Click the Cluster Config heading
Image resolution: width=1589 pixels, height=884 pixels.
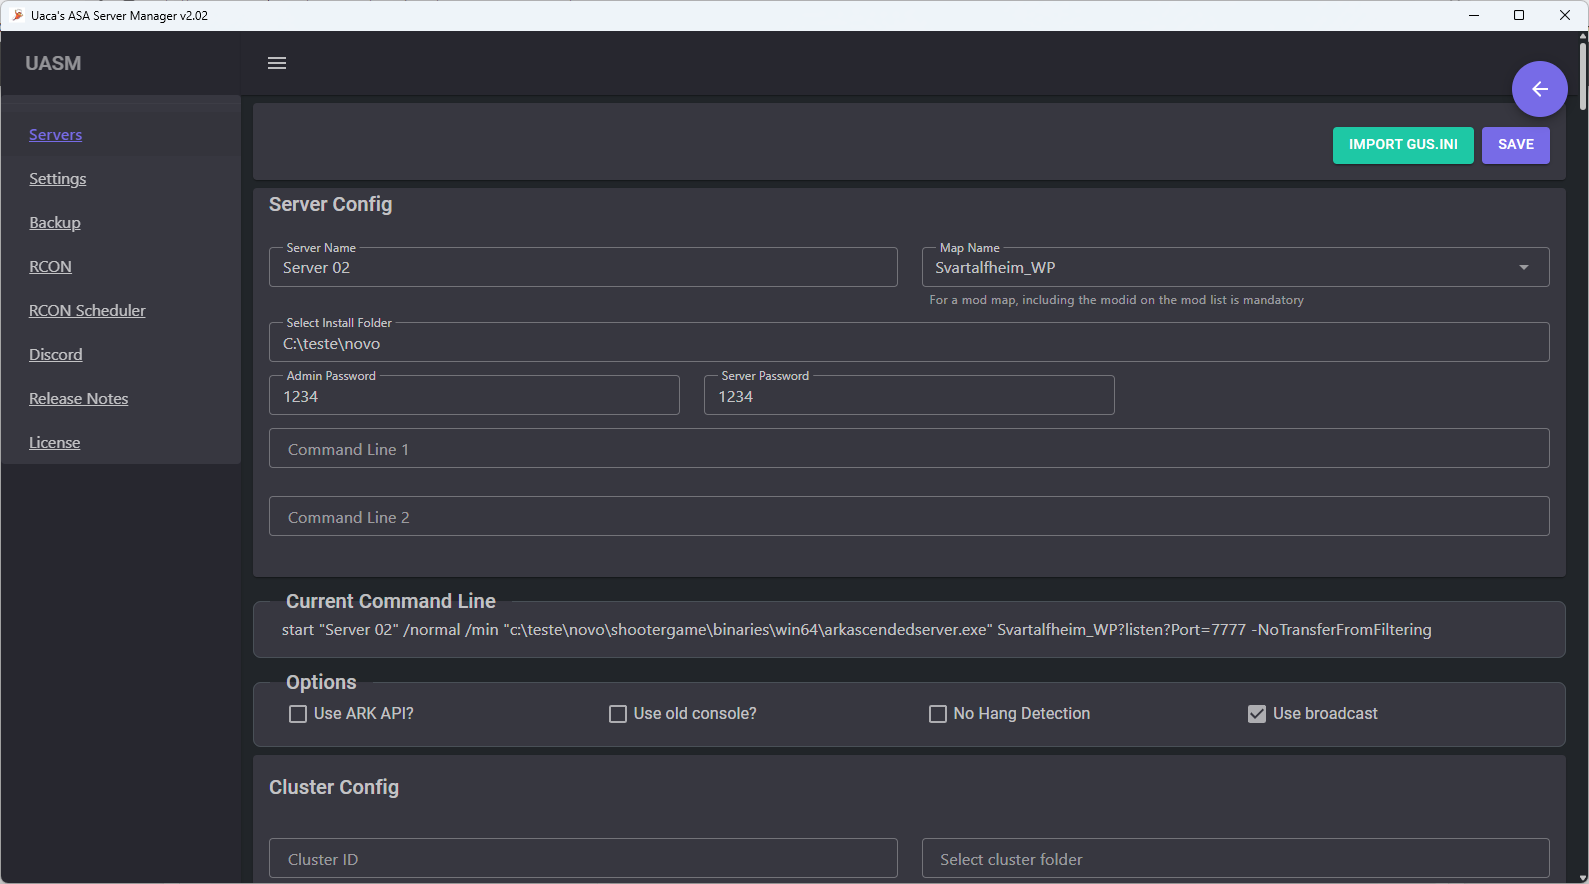(334, 787)
